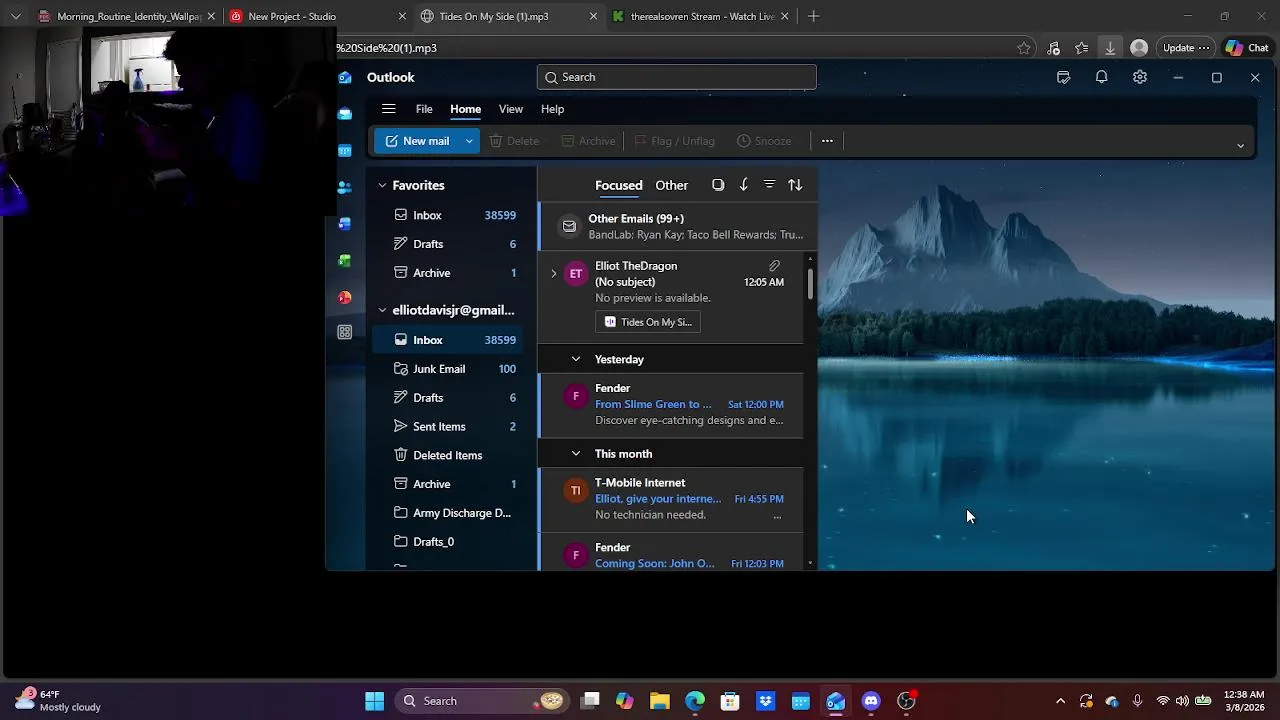1280x720 pixels.
Task: Click attachment paperclip on Elliot TheDragon email
Action: pos(774,266)
